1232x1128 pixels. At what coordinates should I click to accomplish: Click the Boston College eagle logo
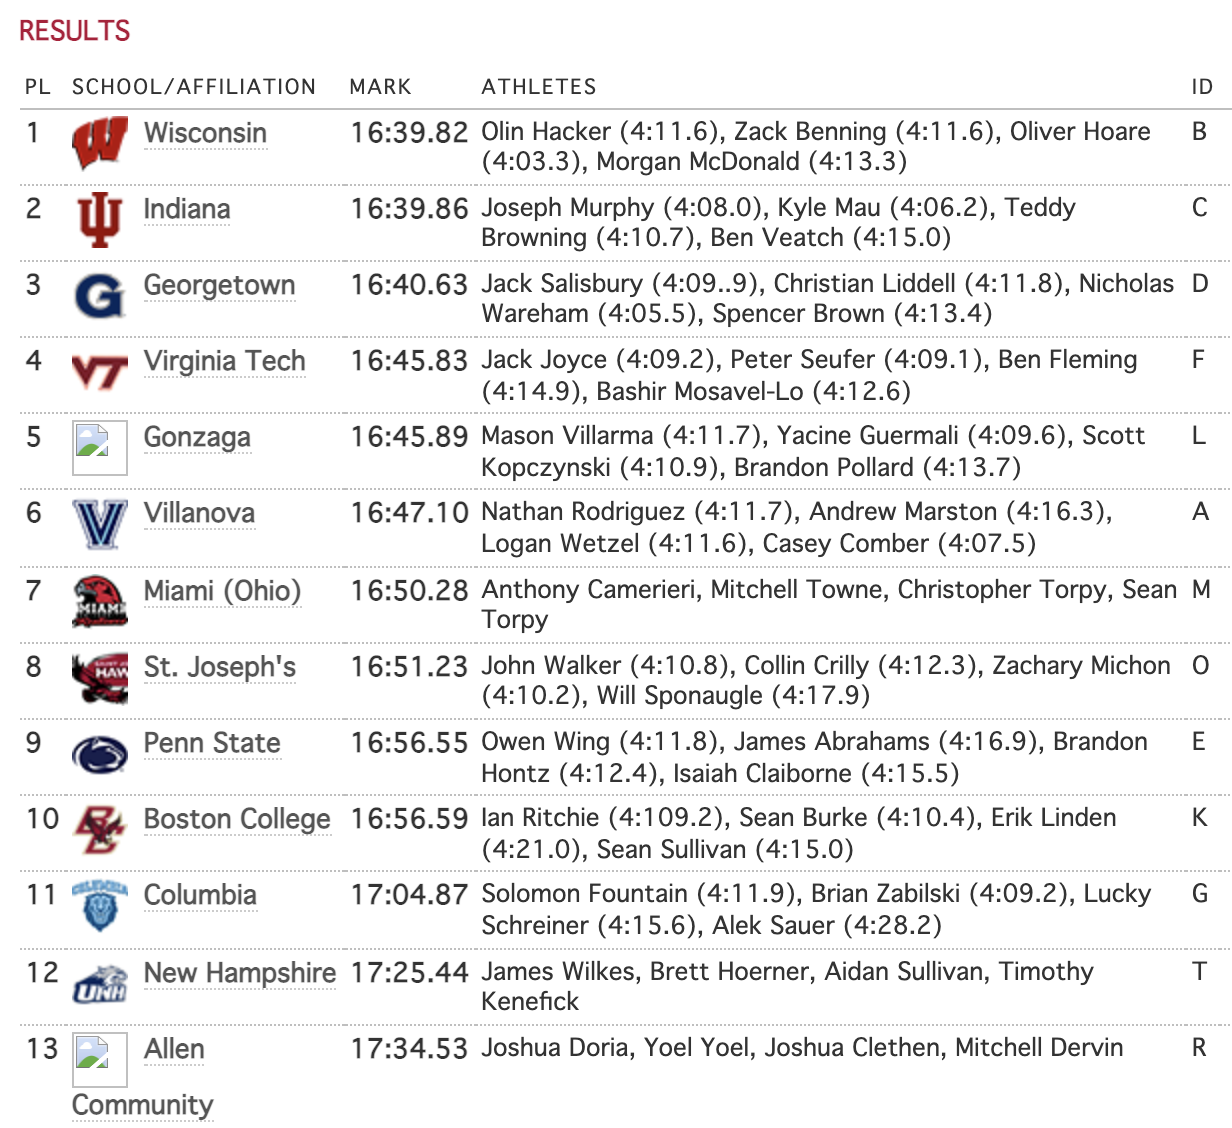tap(100, 830)
